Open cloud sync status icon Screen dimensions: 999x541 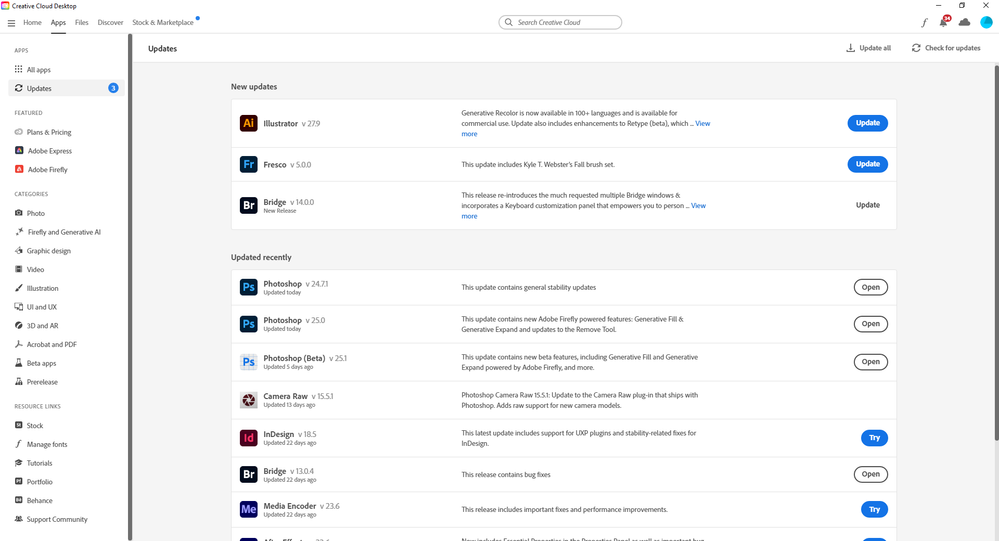(x=964, y=22)
